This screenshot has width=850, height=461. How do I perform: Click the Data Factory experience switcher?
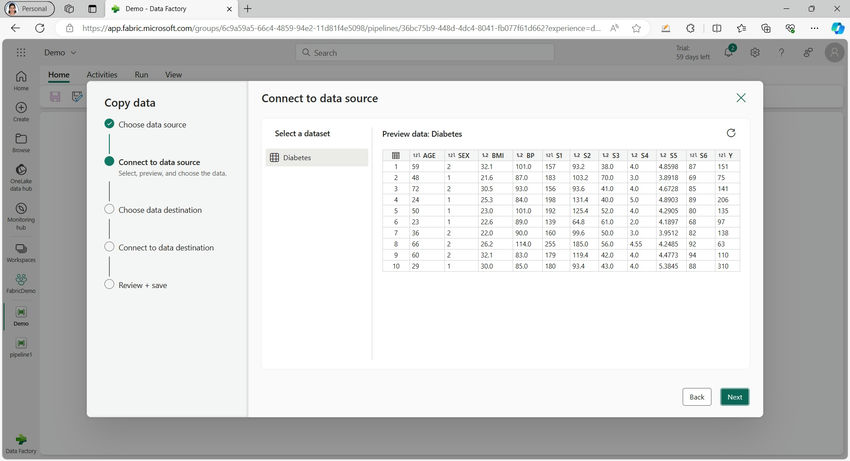coord(21,444)
